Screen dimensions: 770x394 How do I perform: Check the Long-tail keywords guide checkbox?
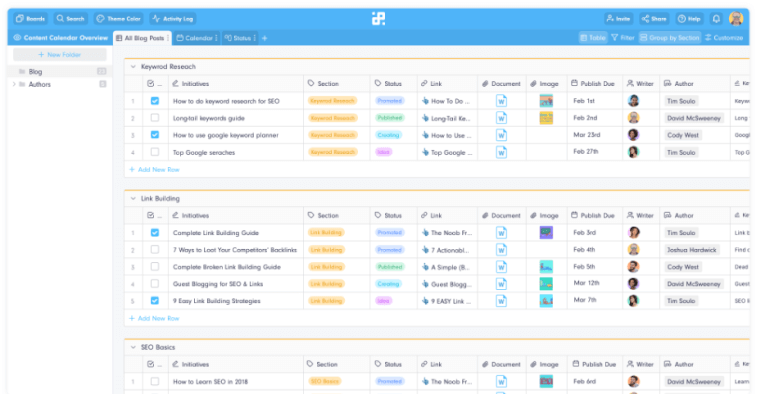[155, 118]
